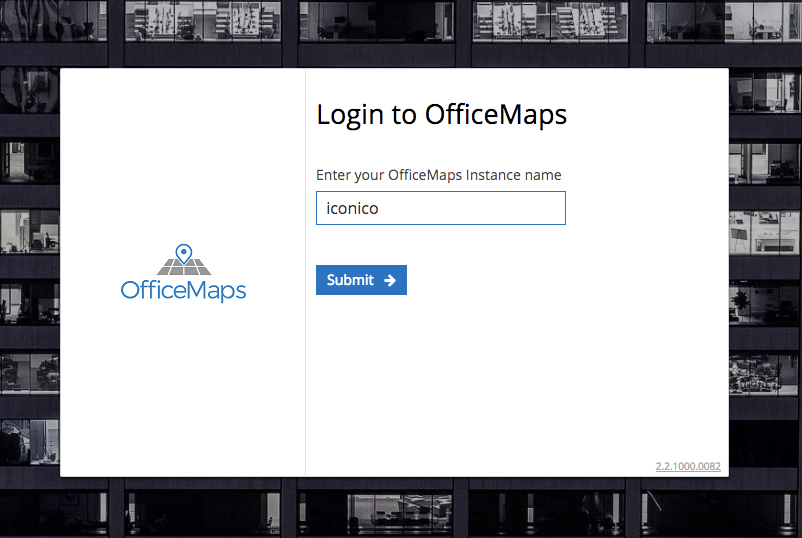Select the 'Login to OfficeMaps' heading
This screenshot has width=802, height=538.
[441, 115]
